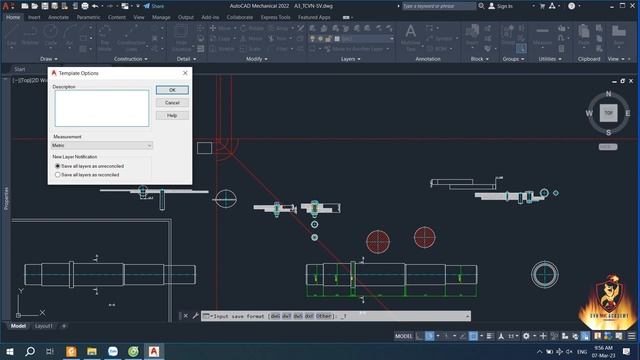640x360 pixels.
Task: Click the keyword search field in title bar
Action: coord(439,6)
